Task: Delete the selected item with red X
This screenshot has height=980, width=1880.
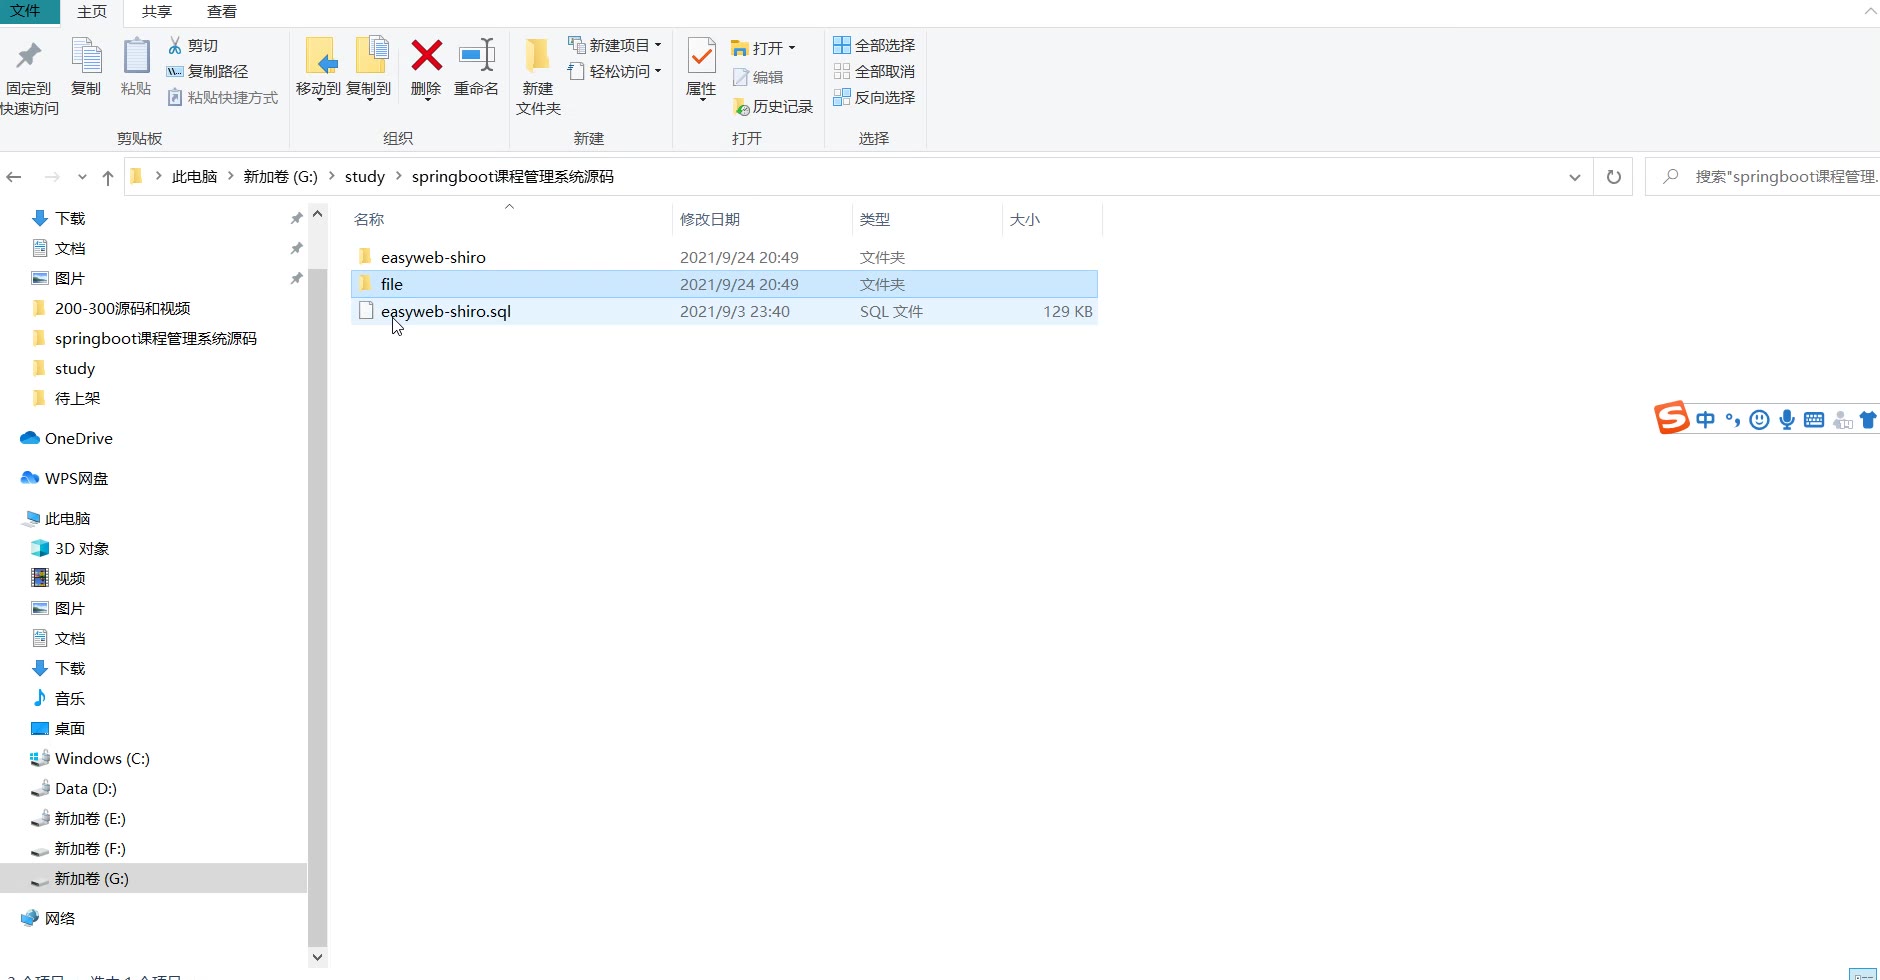Action: point(426,68)
